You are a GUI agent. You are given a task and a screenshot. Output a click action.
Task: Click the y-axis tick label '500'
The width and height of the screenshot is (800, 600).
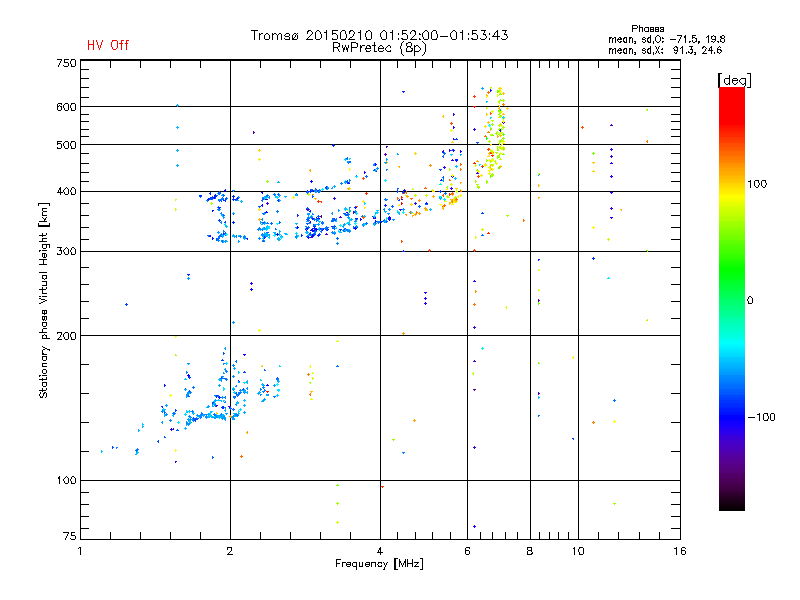pyautogui.click(x=66, y=145)
